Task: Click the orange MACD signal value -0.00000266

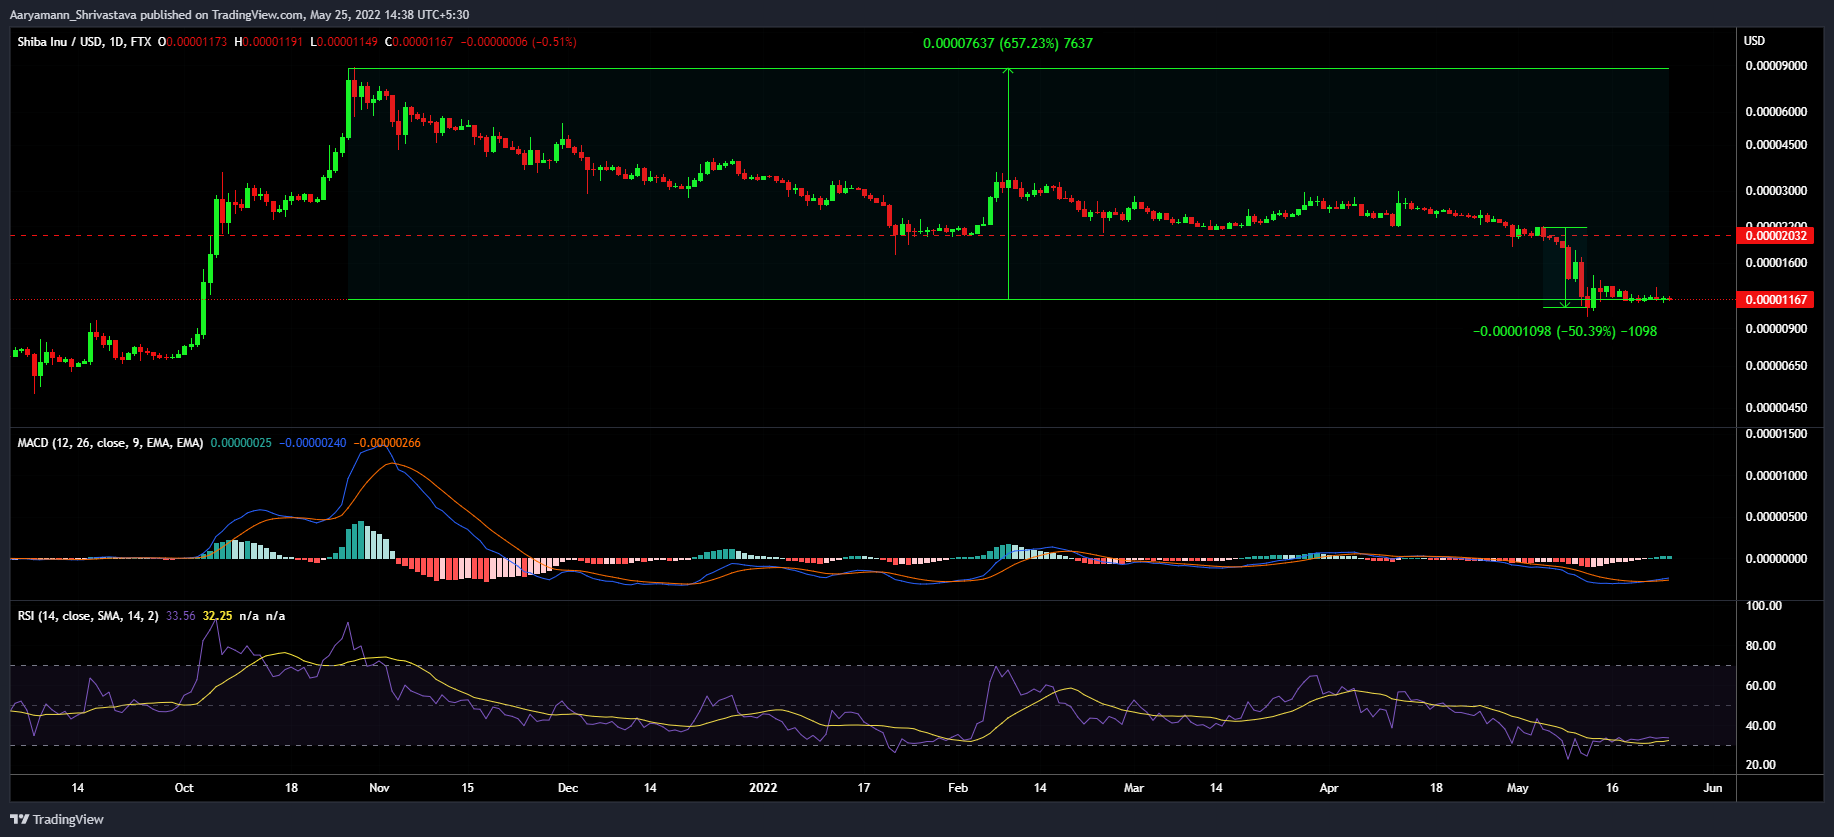Action: (387, 443)
